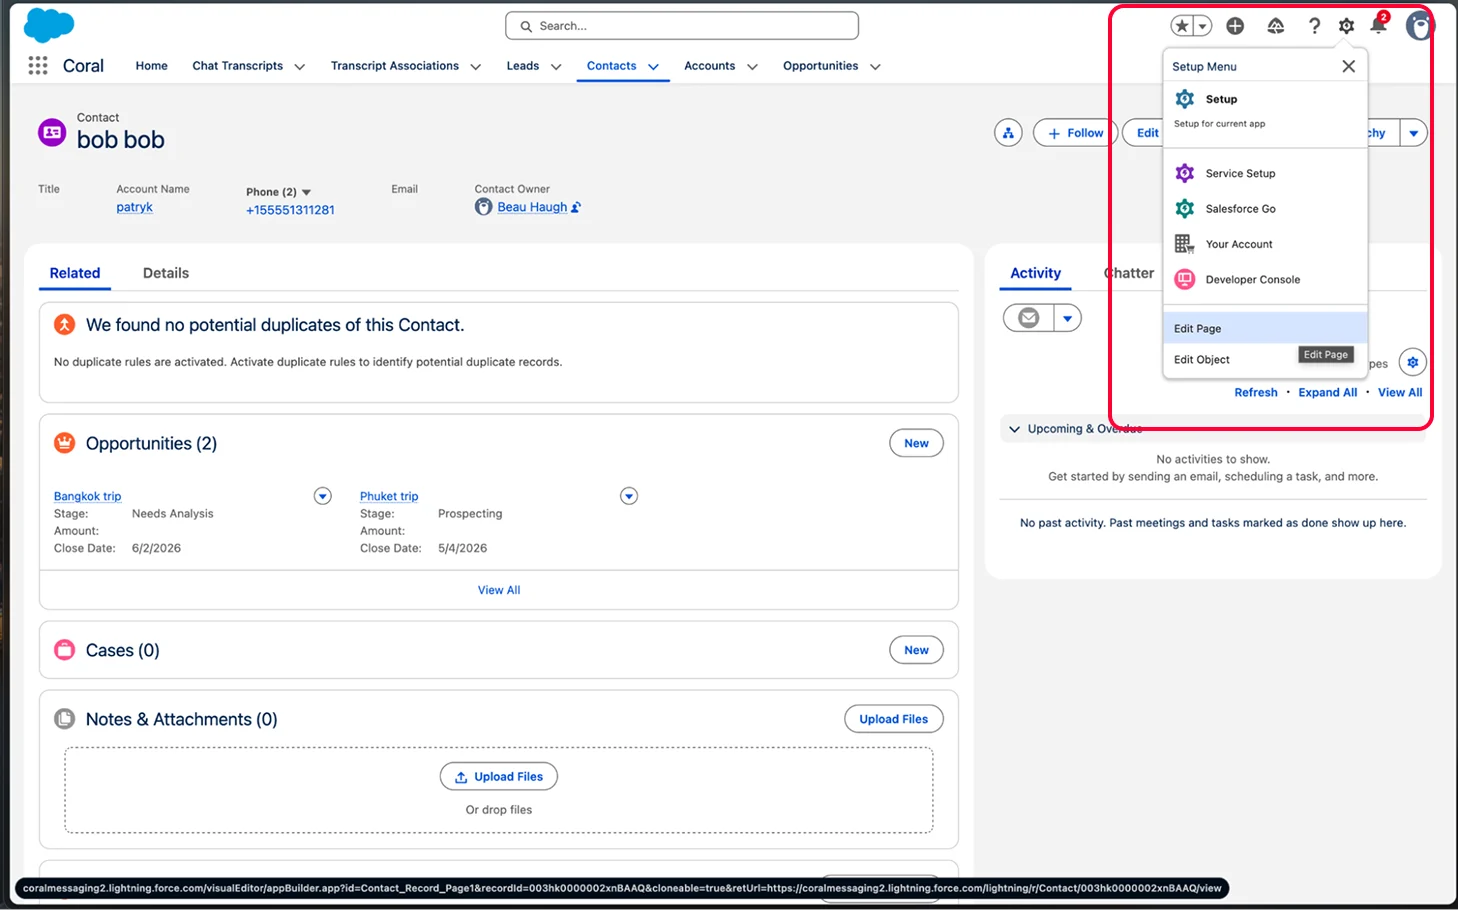This screenshot has height=910, width=1458.
Task: Launch the Developer Console
Action: [x=1265, y=280]
